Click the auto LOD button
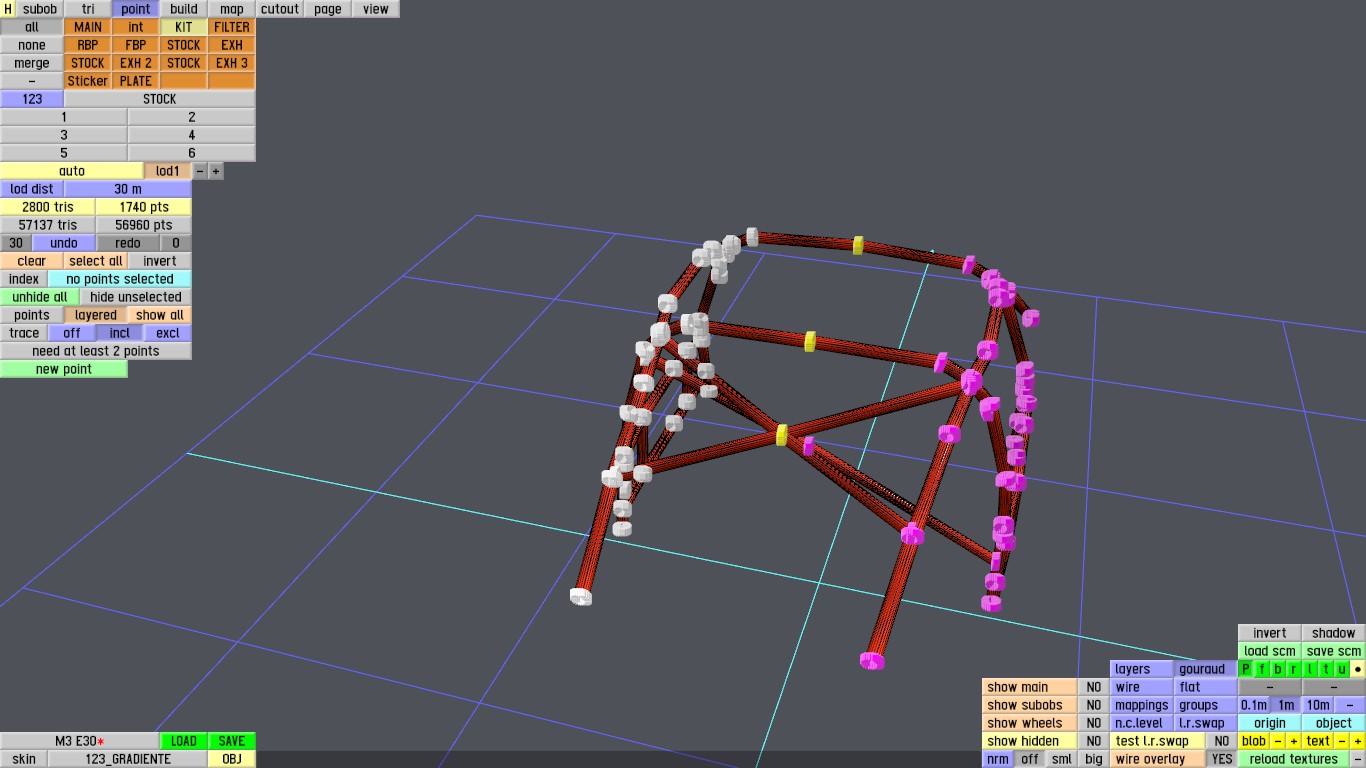Image resolution: width=1366 pixels, height=768 pixels. 72,171
